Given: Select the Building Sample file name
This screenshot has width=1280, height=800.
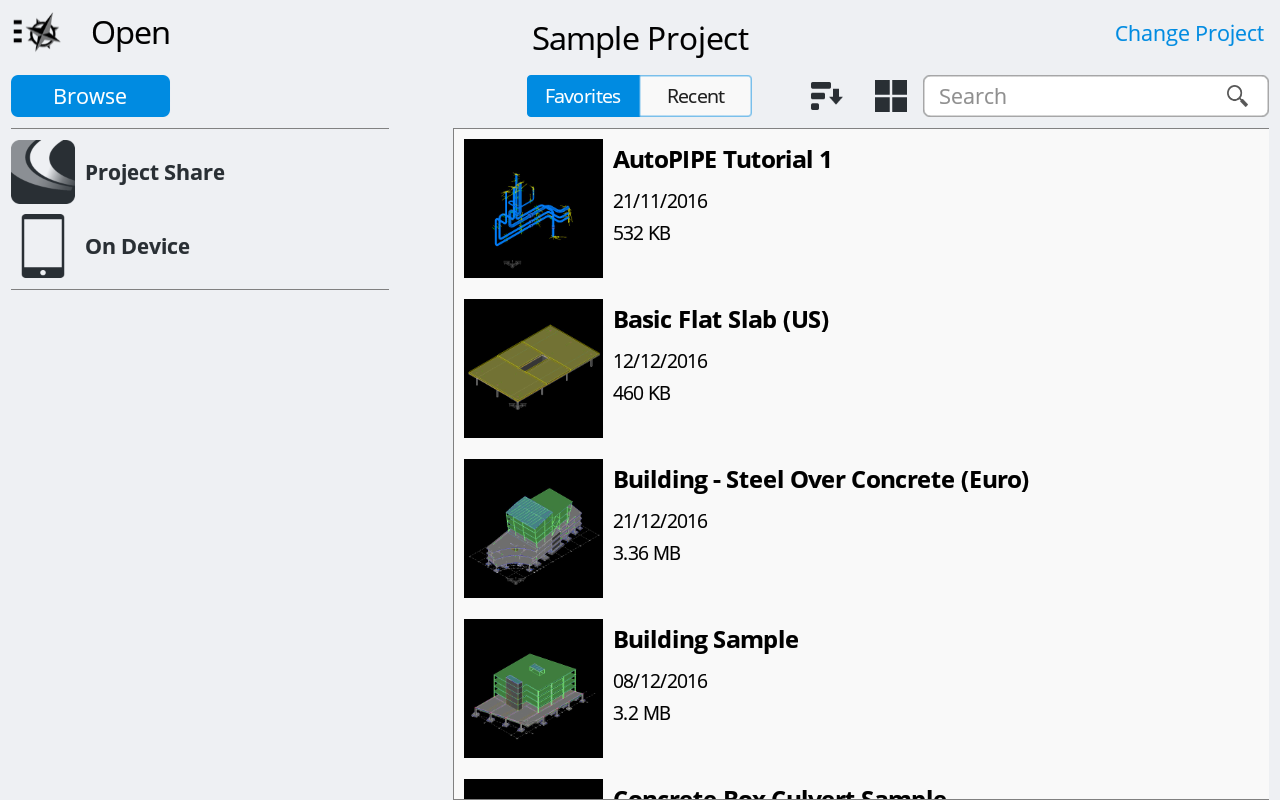Looking at the screenshot, I should (705, 640).
